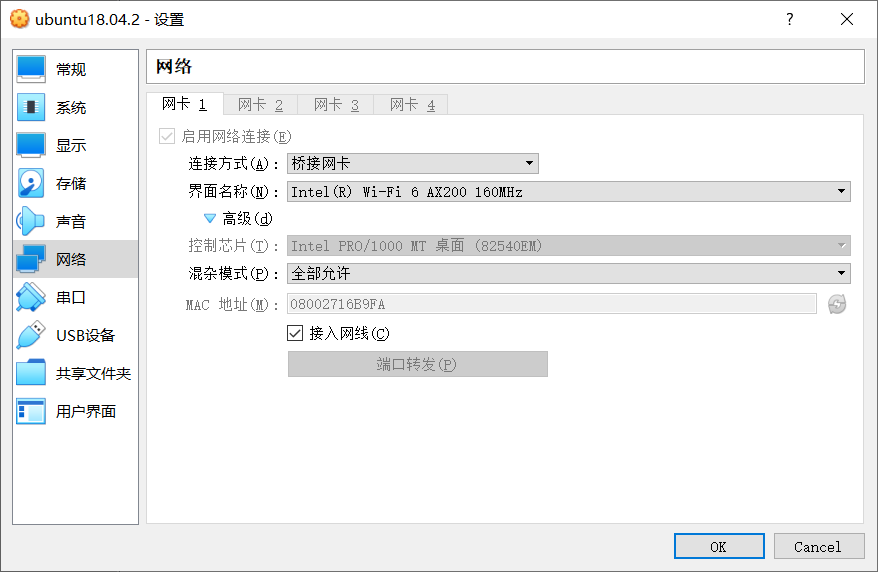878x572 pixels.
Task: Click the MAC 地址 input field
Action: pyautogui.click(x=552, y=304)
